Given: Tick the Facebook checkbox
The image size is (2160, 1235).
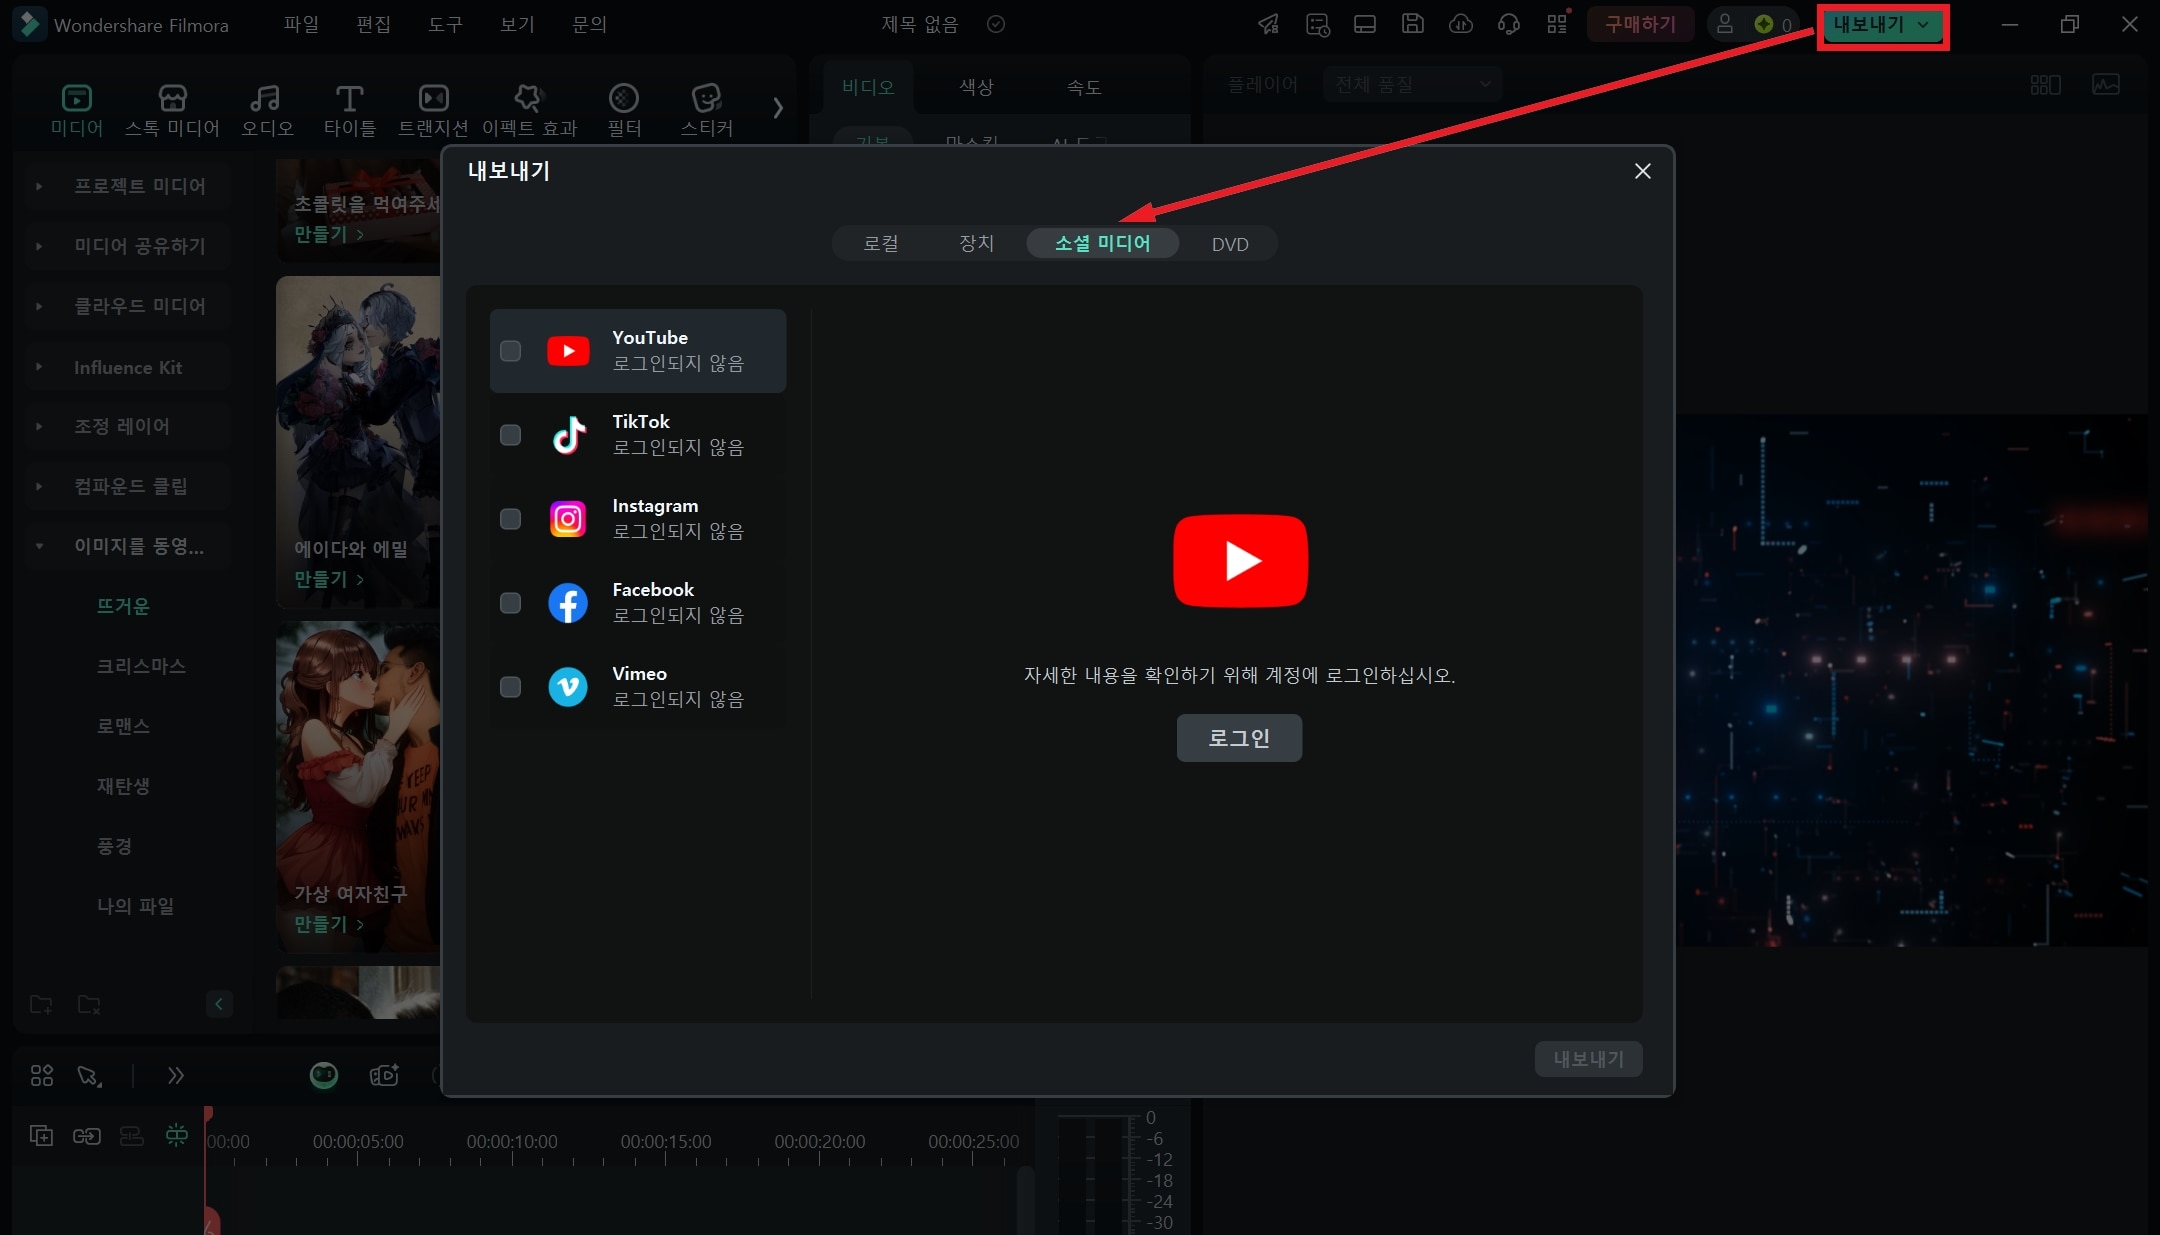Looking at the screenshot, I should click(510, 603).
